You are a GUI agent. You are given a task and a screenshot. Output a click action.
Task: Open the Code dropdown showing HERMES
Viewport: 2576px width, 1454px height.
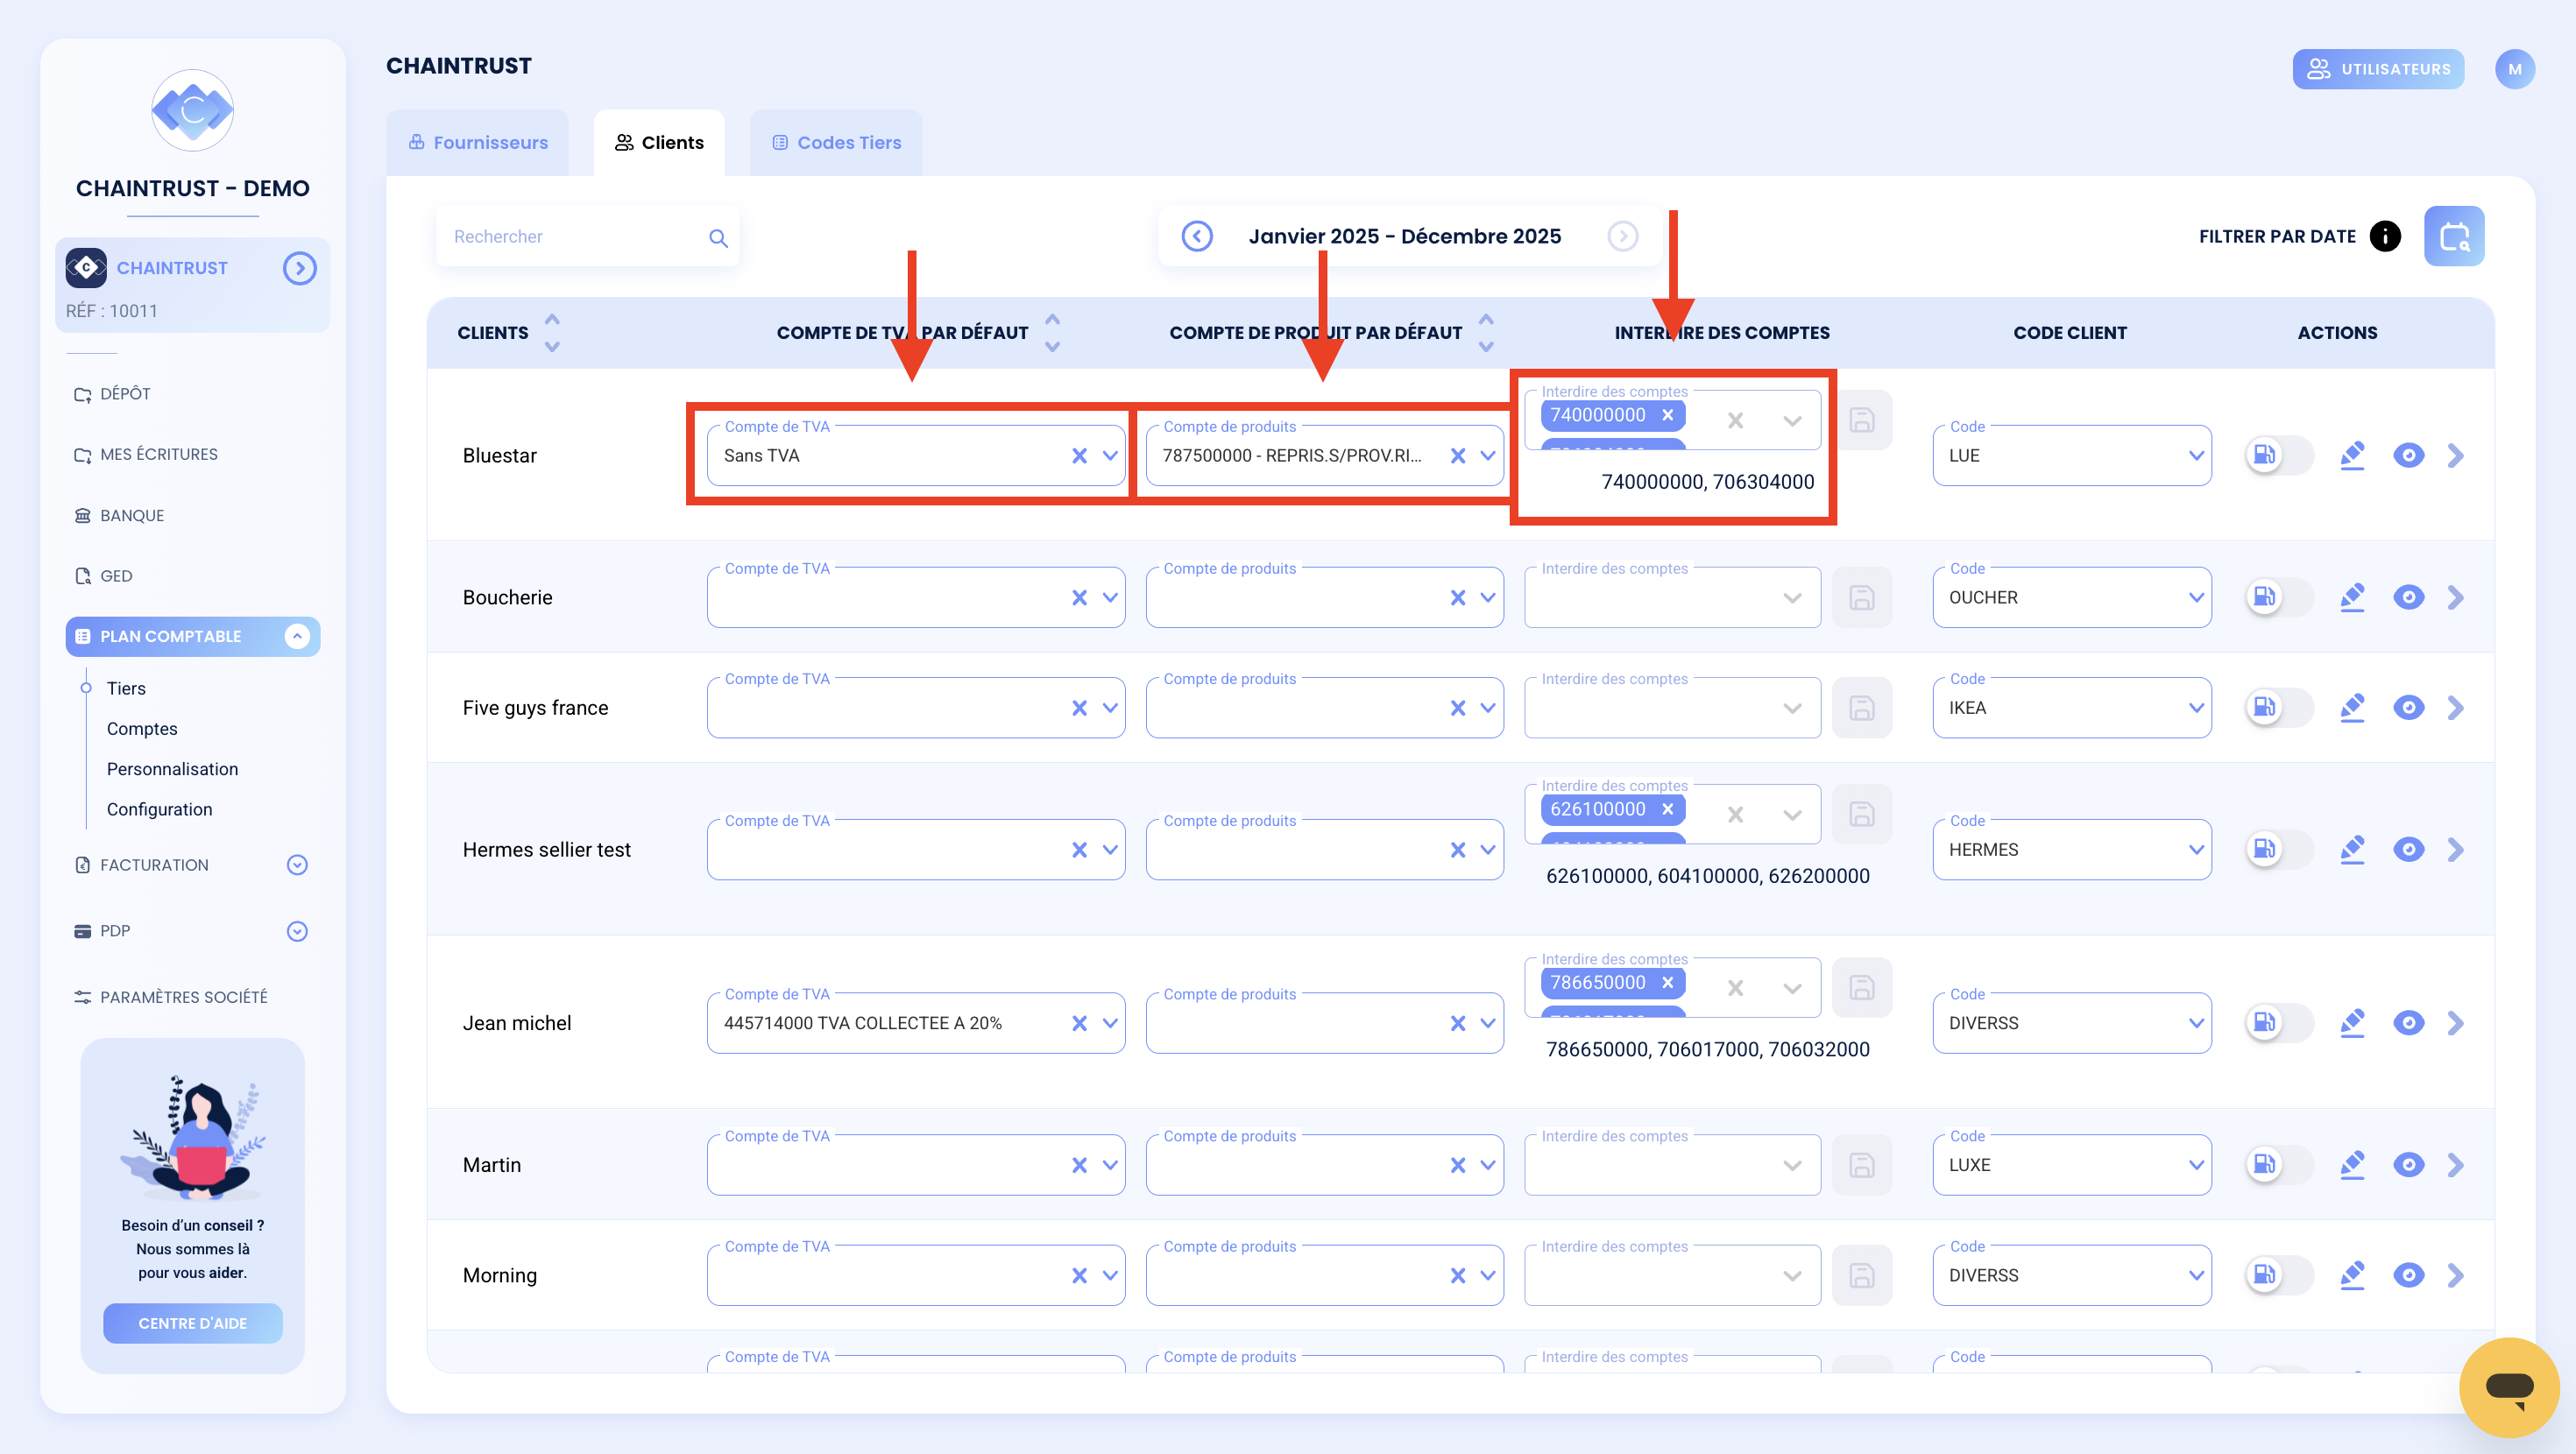pos(2071,849)
